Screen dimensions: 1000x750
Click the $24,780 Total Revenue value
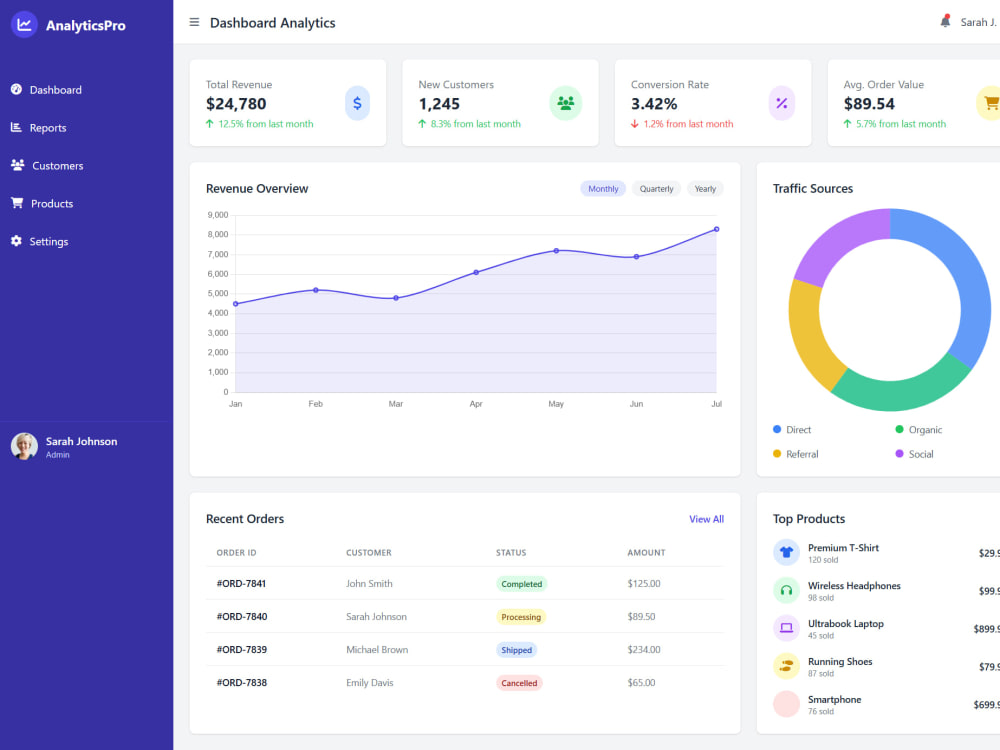pos(236,103)
